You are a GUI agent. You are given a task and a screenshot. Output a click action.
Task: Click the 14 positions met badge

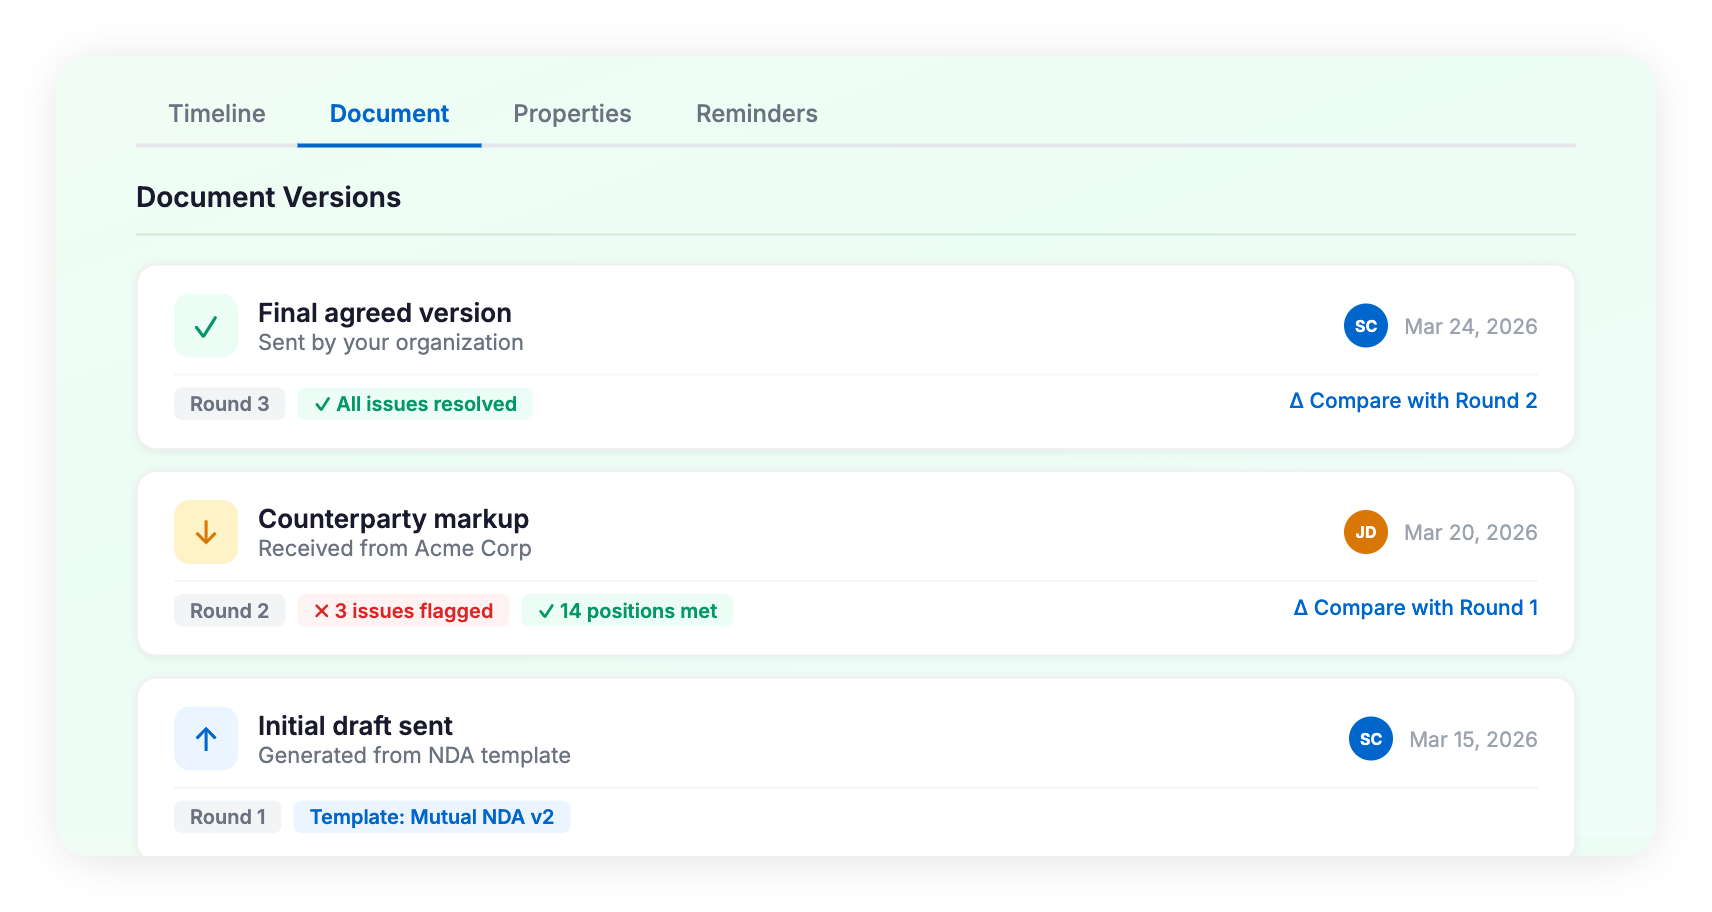627,611
